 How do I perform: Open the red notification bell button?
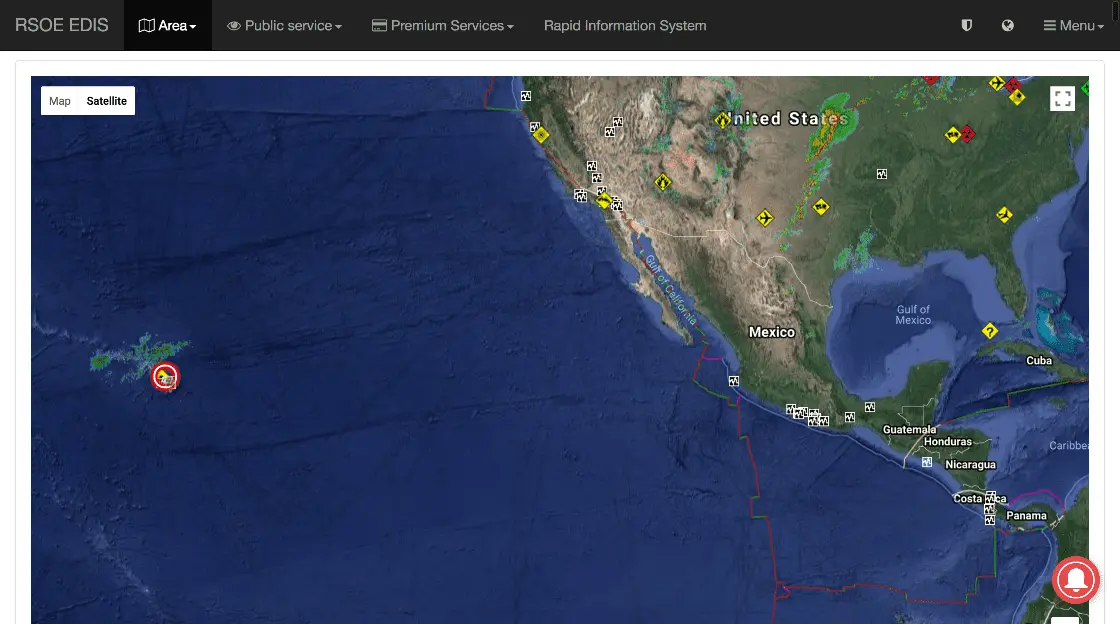click(1075, 580)
